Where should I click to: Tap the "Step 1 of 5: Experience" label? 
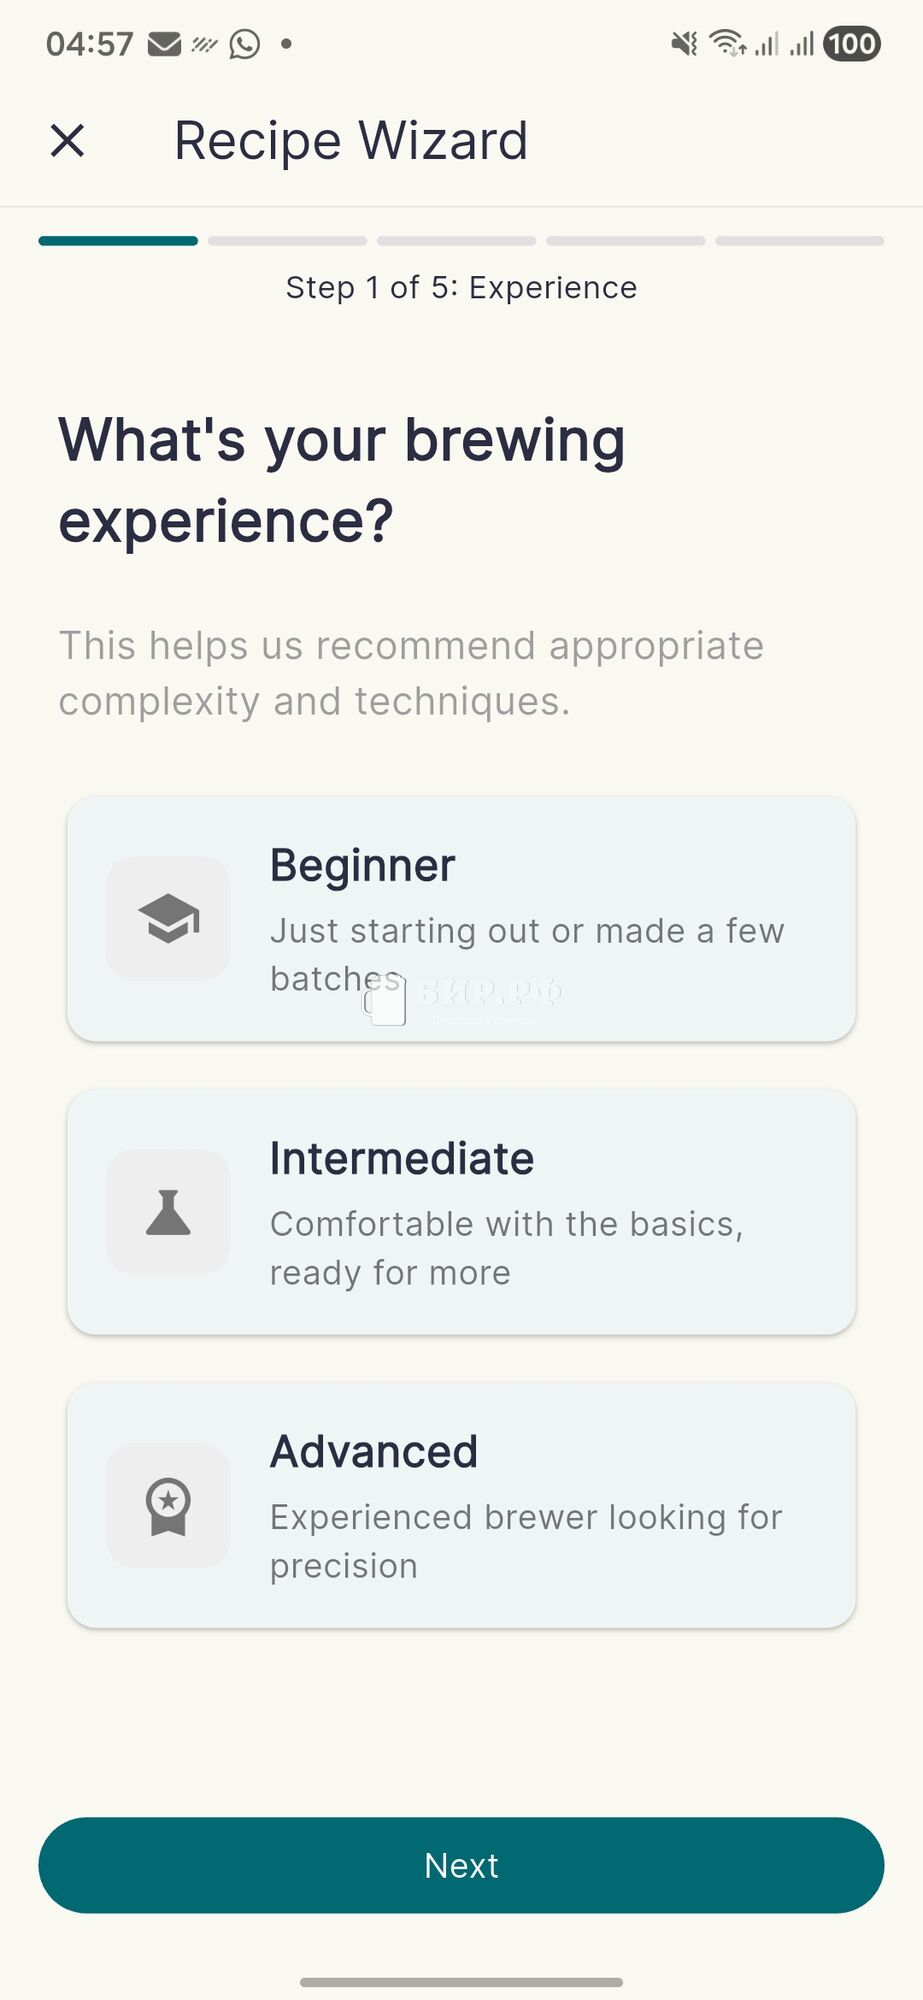click(x=461, y=288)
